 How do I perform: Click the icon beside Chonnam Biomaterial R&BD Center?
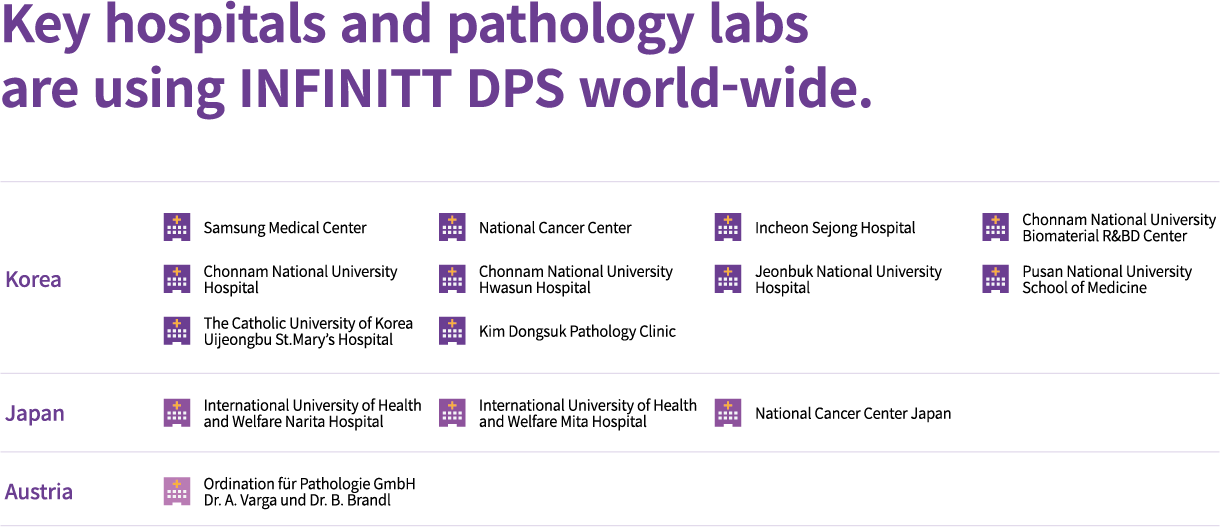995,227
